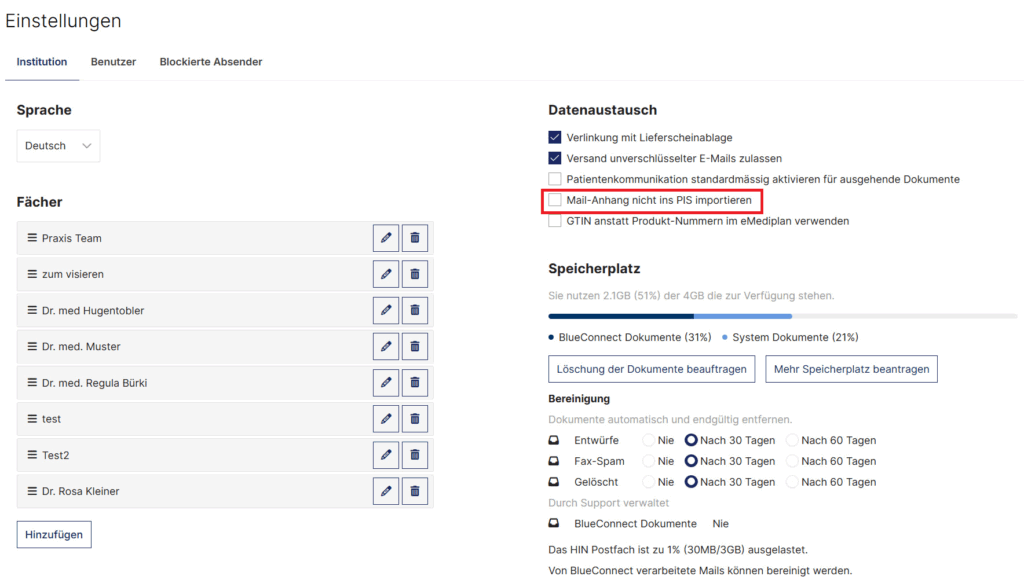The width and height of the screenshot is (1024, 580).
Task: Grab the drag handle of test folder
Action: point(32,419)
